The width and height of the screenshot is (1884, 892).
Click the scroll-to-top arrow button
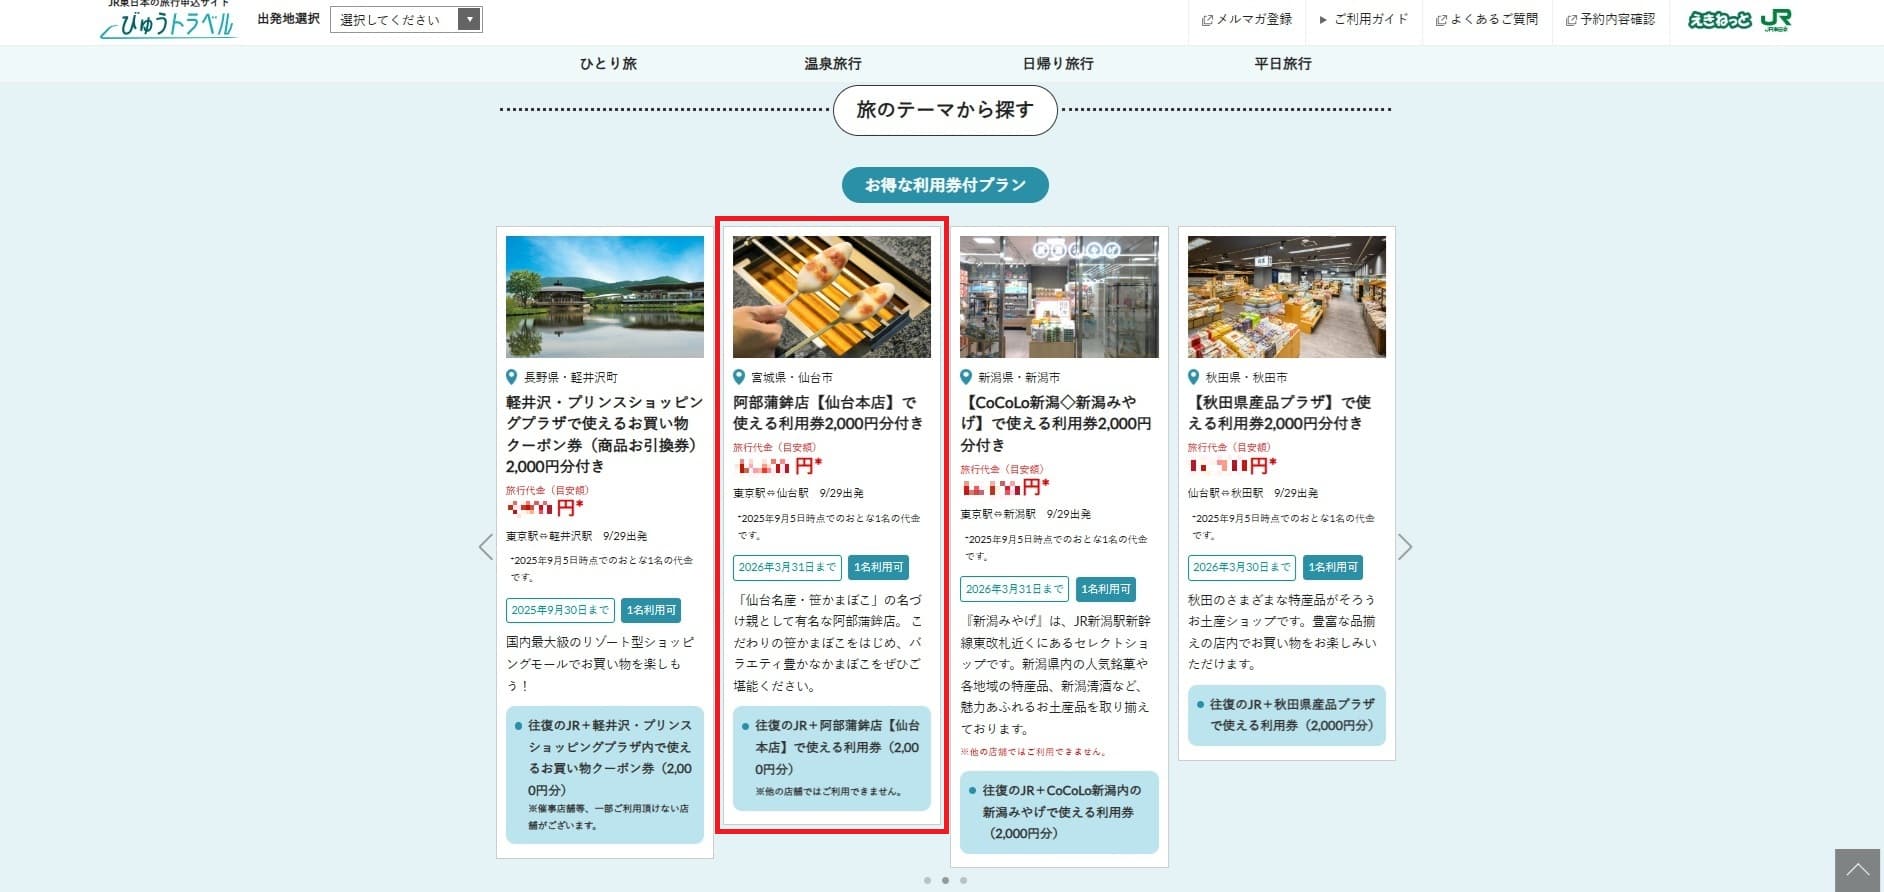[x=1858, y=870]
